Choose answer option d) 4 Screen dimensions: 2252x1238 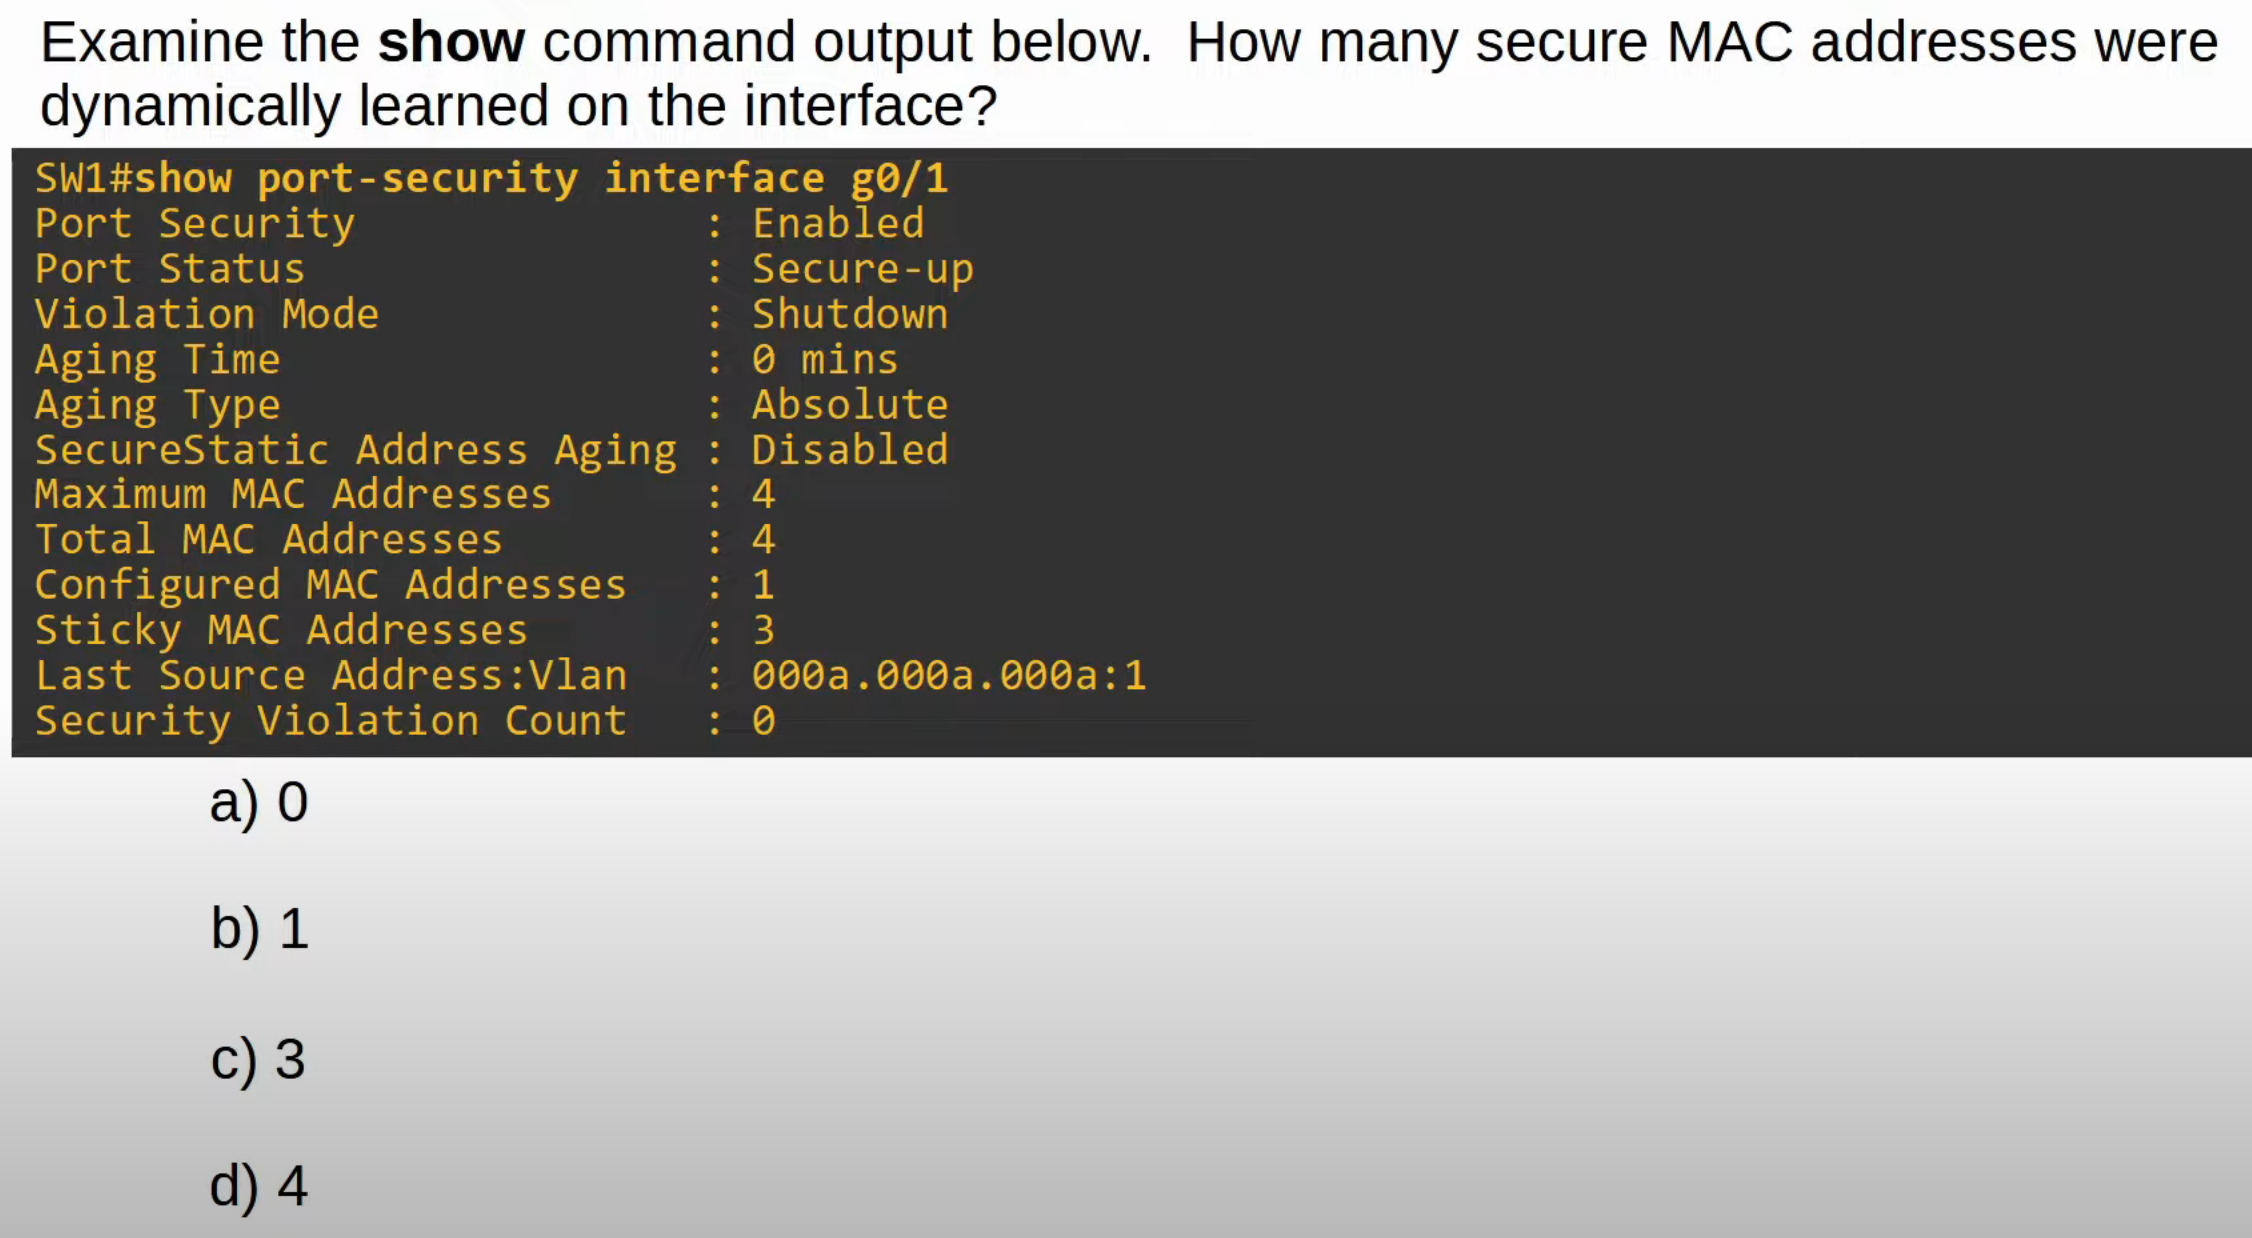coord(258,1186)
